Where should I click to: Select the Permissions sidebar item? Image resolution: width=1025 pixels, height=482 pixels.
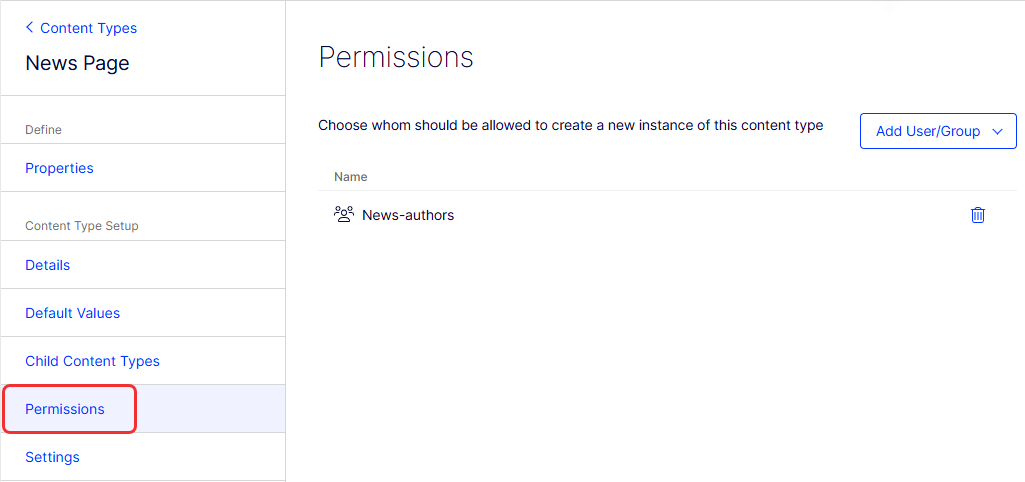tap(65, 409)
